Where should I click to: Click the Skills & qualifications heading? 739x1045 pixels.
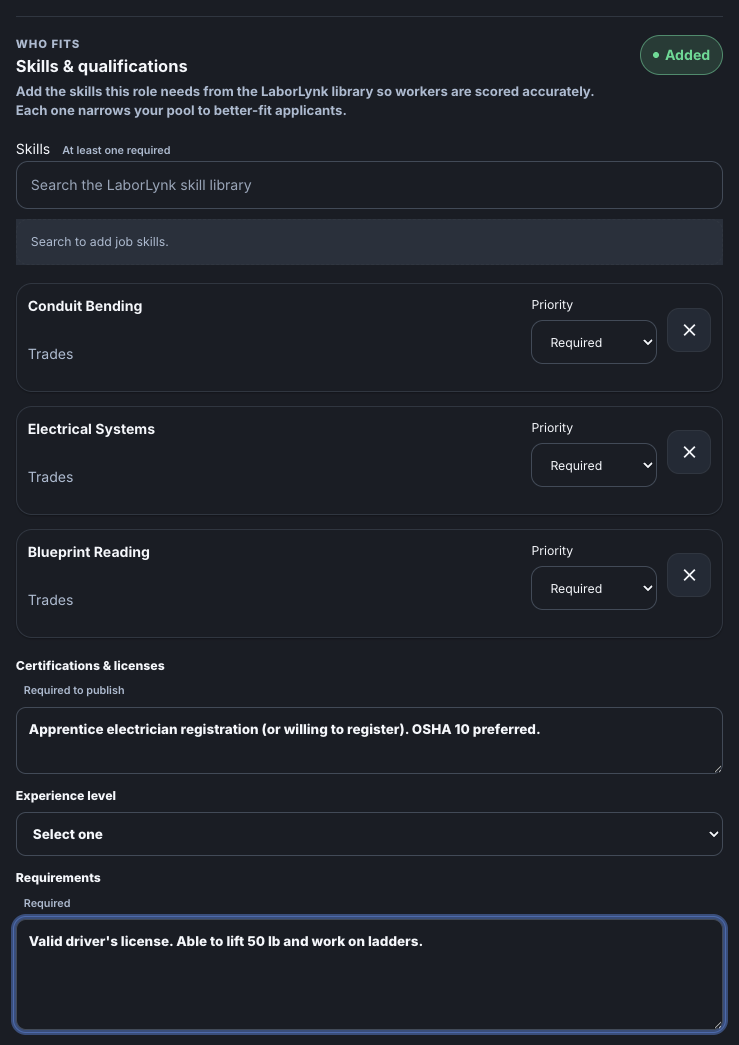(101, 67)
